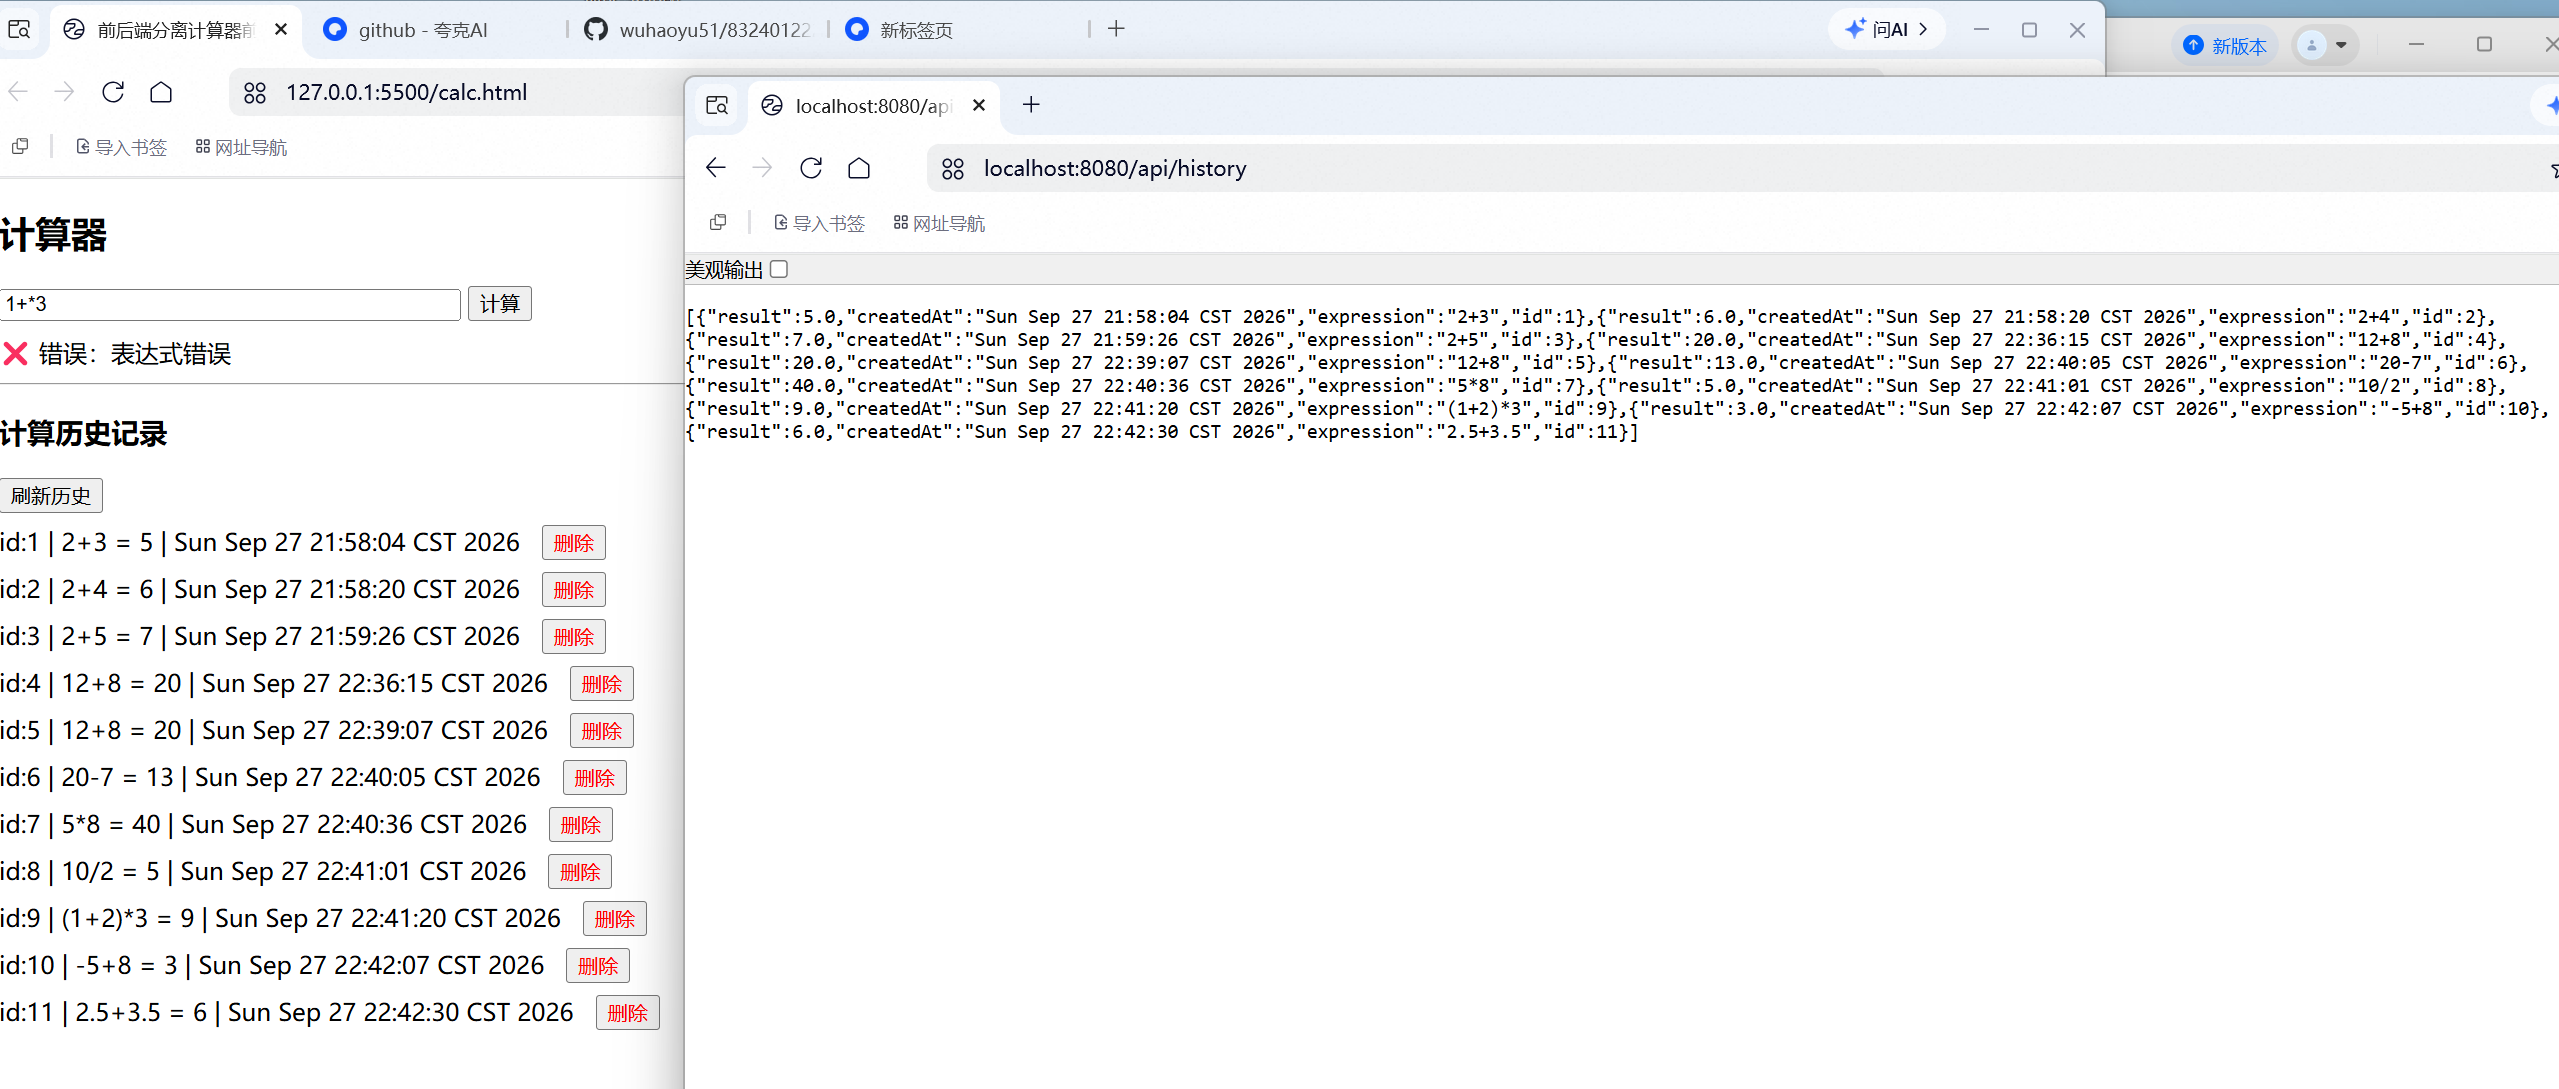
Task: Click back arrow in localhost:8080 window
Action: coord(715,168)
